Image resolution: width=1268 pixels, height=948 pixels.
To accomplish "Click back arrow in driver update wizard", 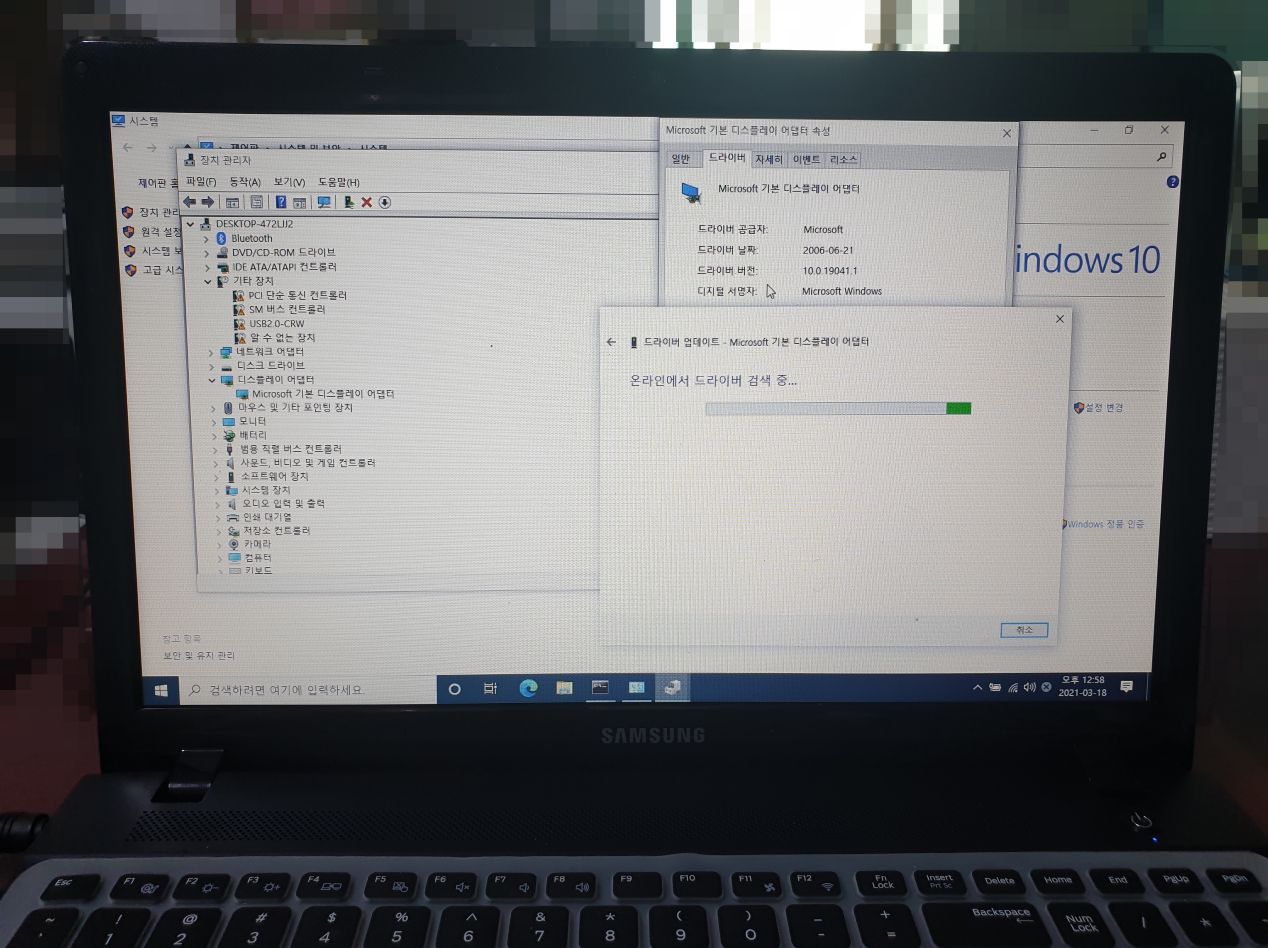I will 612,342.
